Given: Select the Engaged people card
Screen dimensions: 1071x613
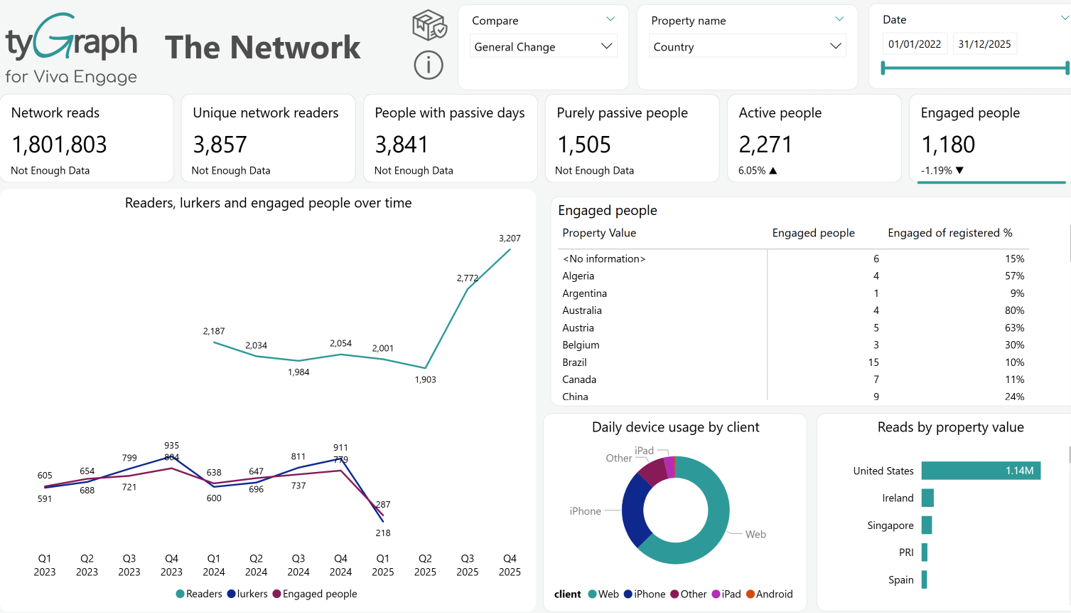Looking at the screenshot, I should point(990,139).
